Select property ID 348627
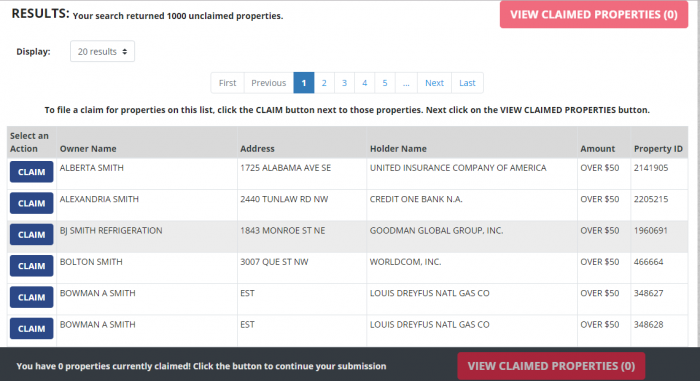This screenshot has height=381, width=700. tap(649, 293)
